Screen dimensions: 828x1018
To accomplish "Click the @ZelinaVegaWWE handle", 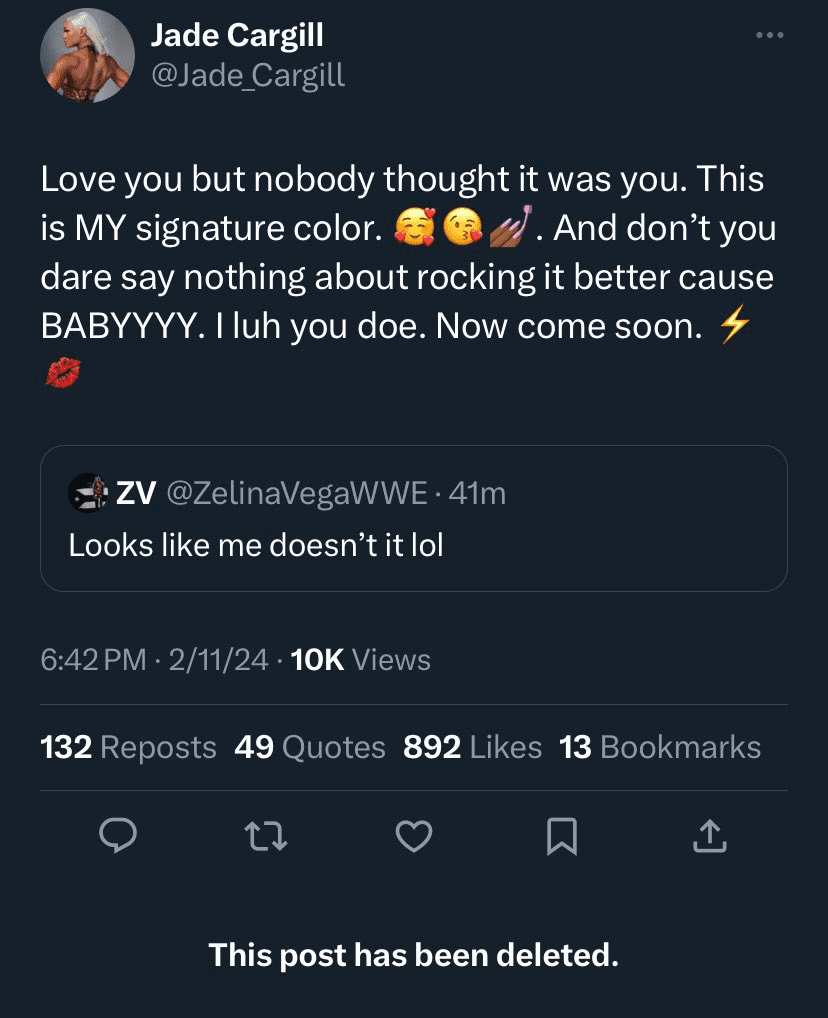I will coord(295,493).
